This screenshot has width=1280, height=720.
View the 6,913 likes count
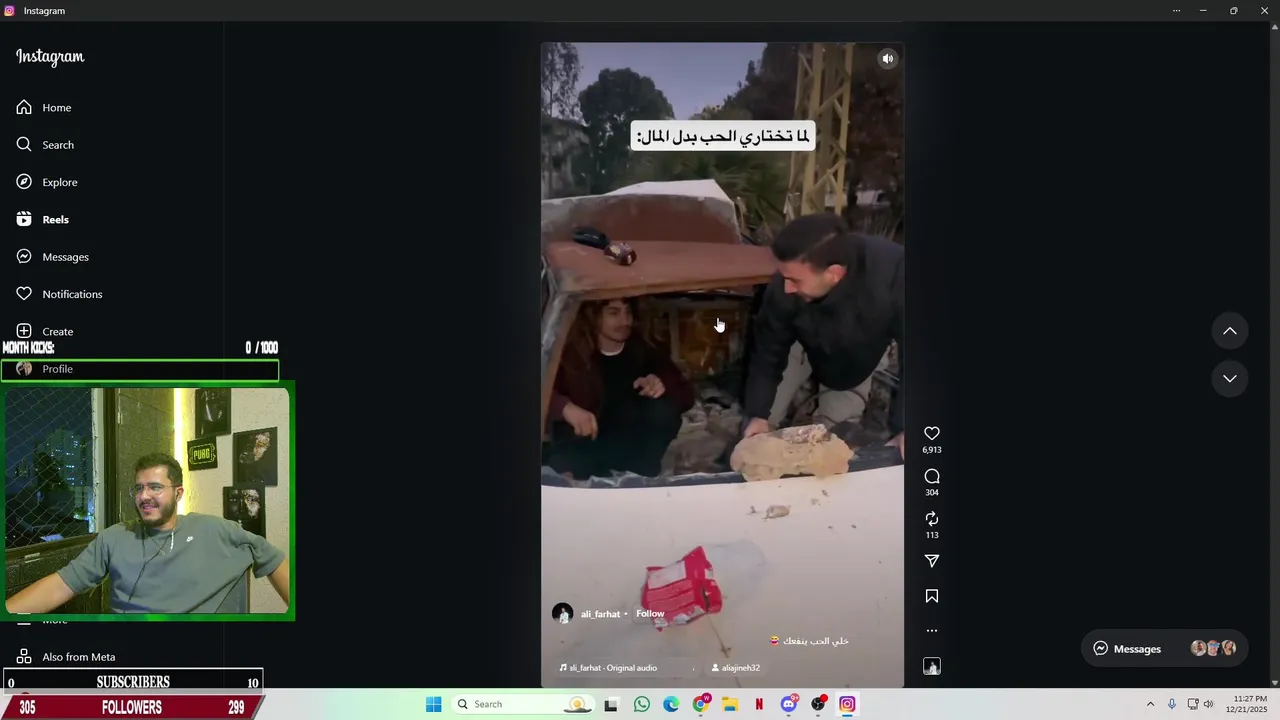[x=932, y=450]
